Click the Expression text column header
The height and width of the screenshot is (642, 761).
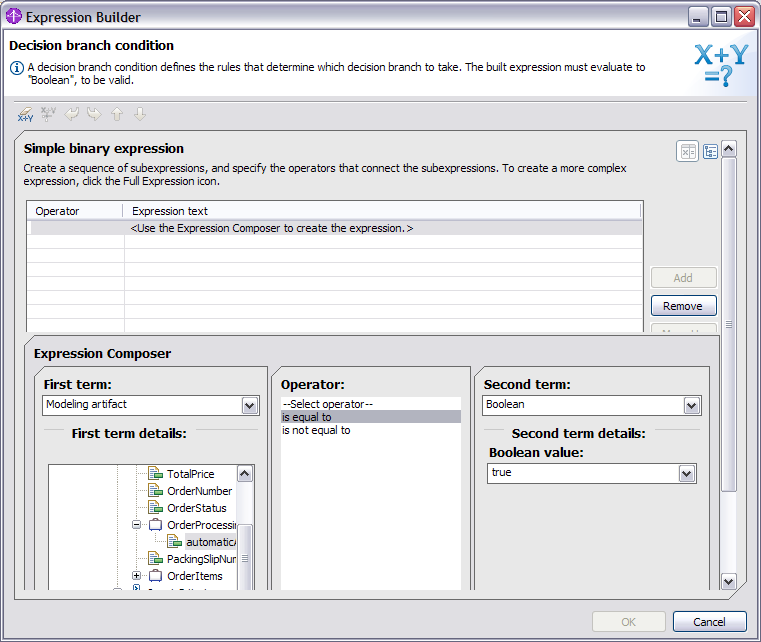click(x=382, y=211)
